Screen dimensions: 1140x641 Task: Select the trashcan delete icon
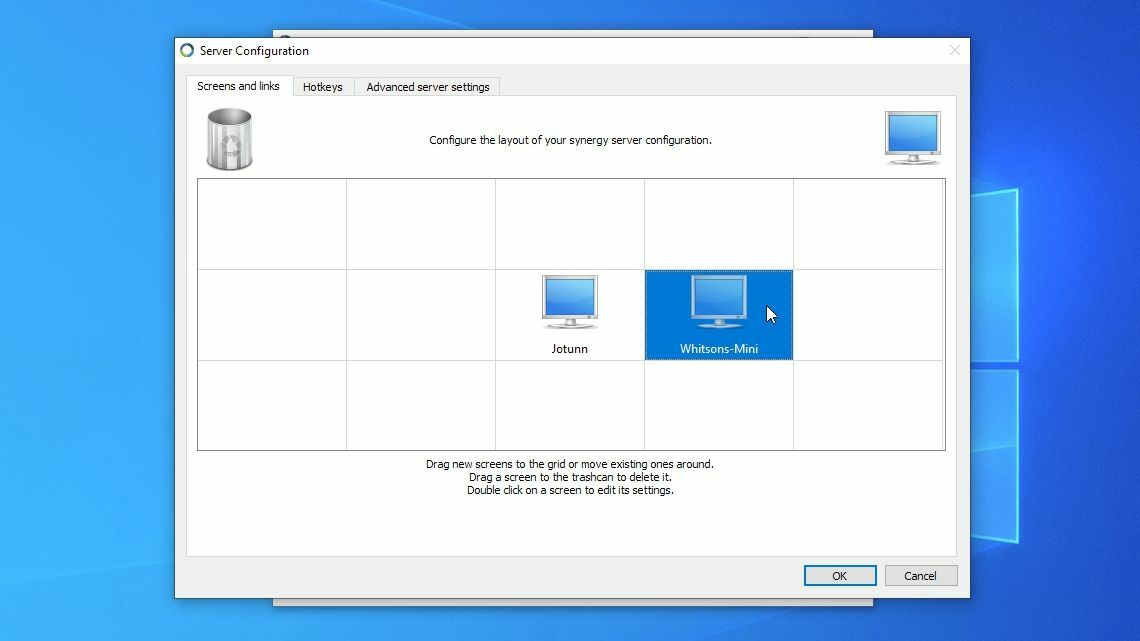[229, 139]
